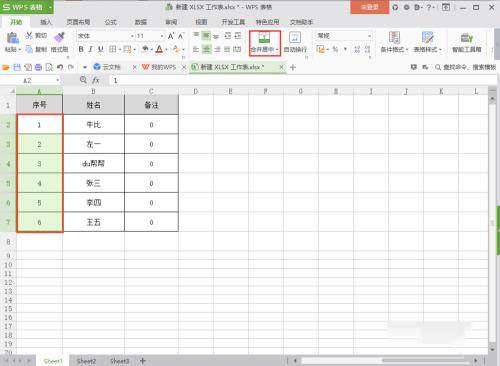Click the cell borders icon
Image resolution: width=500 pixels, height=366 pixels.
click(113, 49)
